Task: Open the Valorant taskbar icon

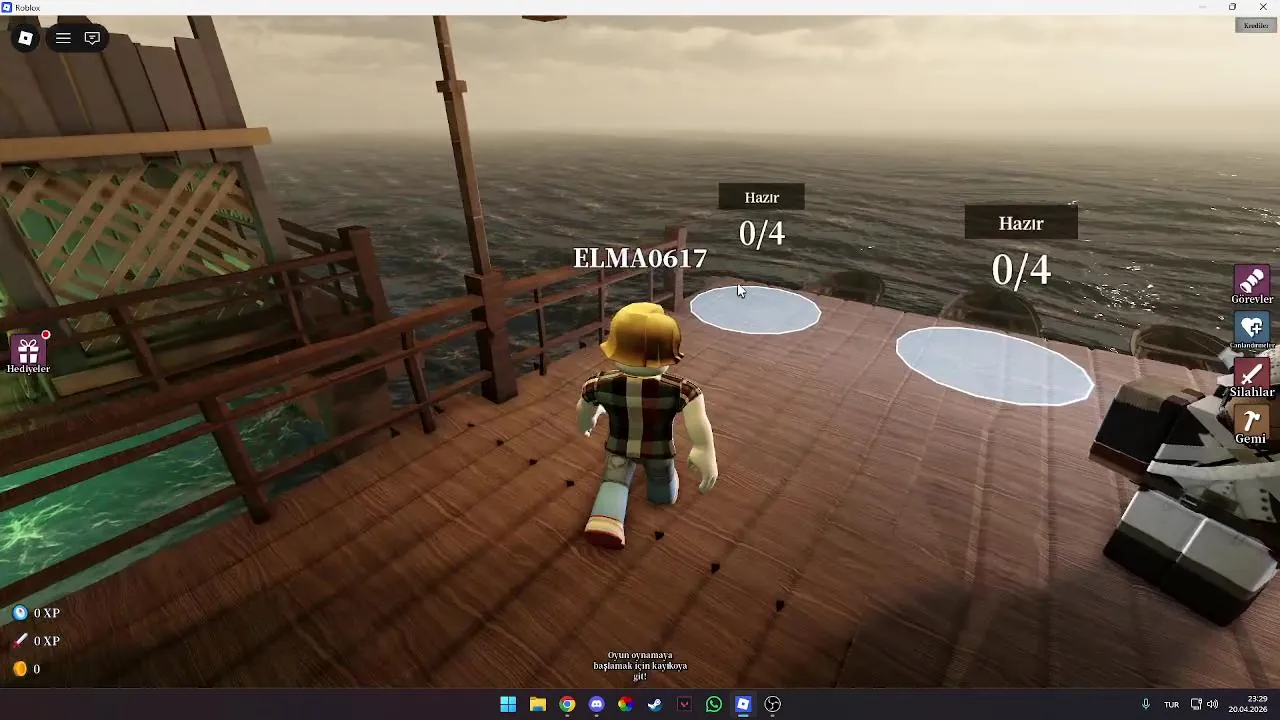Action: point(684,704)
